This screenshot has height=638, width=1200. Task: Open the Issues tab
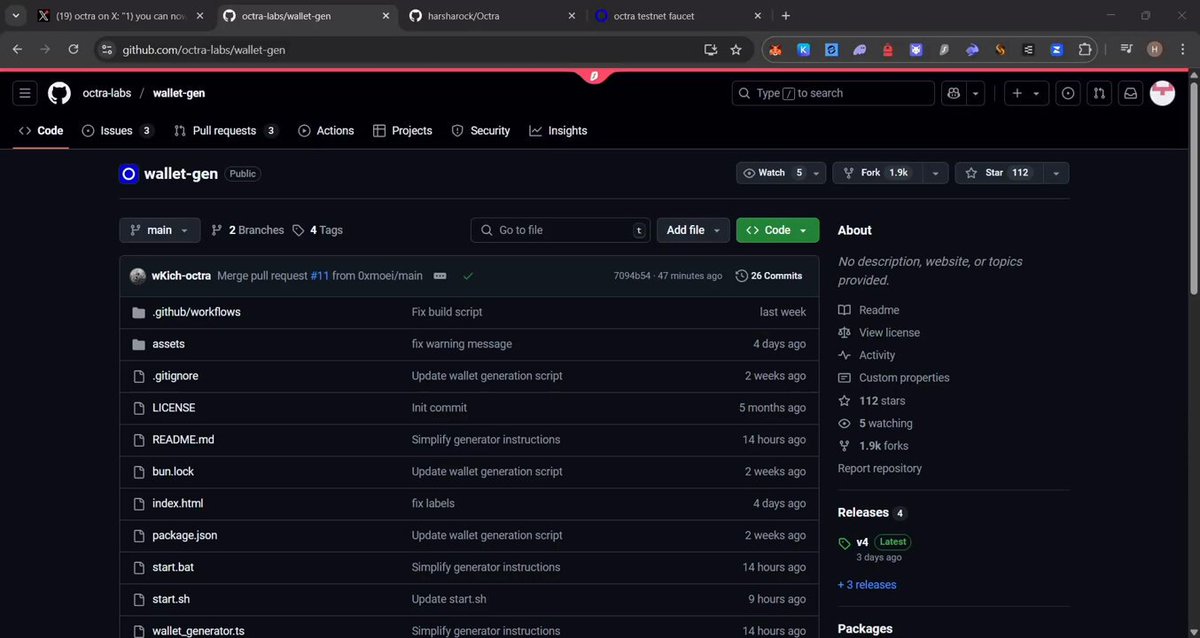click(117, 131)
